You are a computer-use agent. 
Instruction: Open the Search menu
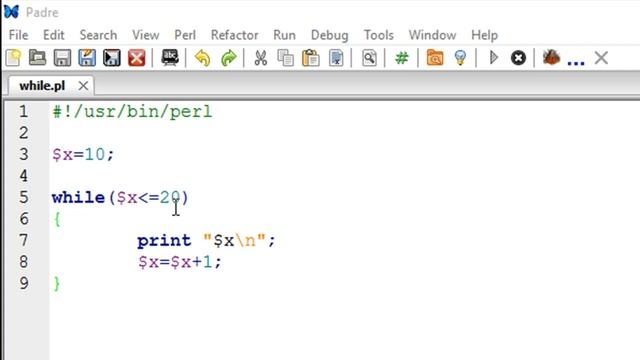pos(98,35)
